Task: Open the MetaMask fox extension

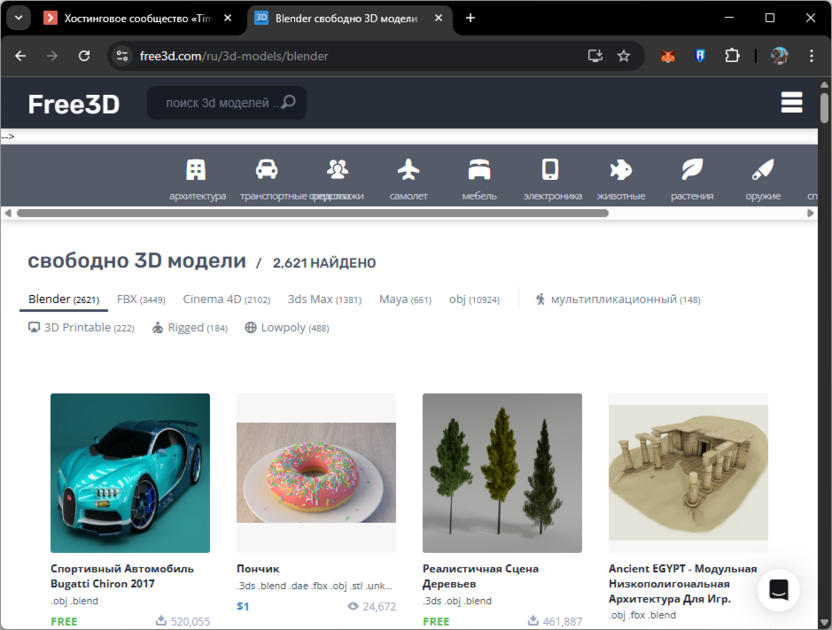Action: point(668,56)
